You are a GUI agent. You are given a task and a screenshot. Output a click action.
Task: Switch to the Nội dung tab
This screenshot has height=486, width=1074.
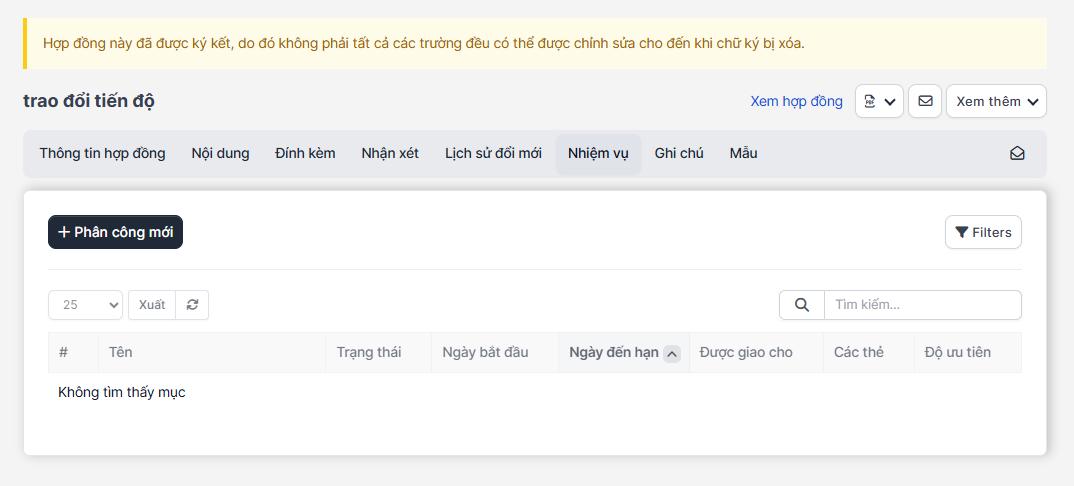(220, 154)
